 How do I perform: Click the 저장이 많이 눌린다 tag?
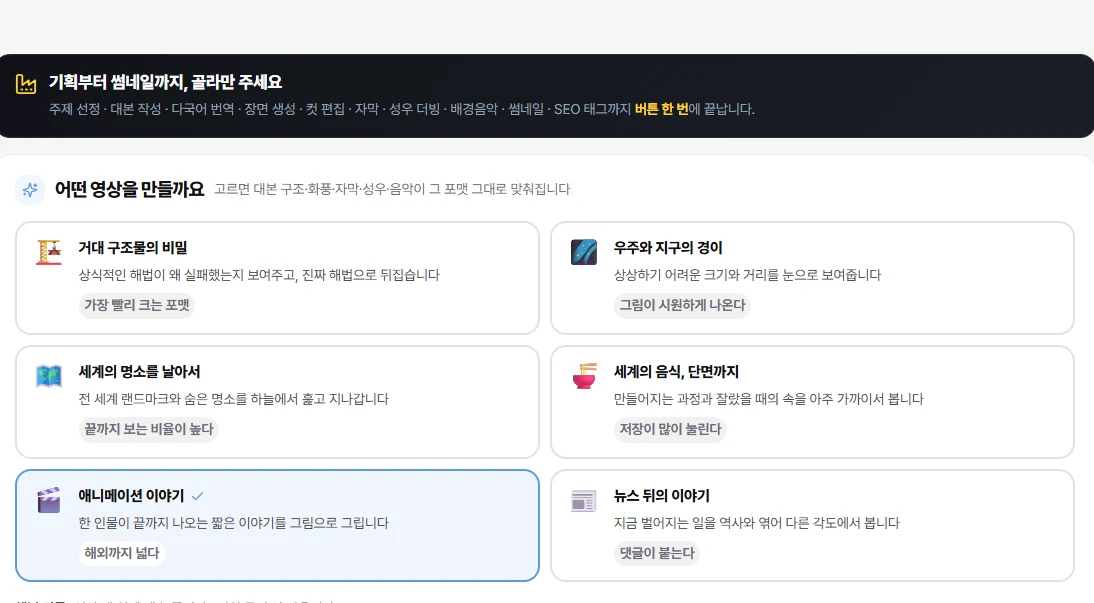(x=670, y=429)
